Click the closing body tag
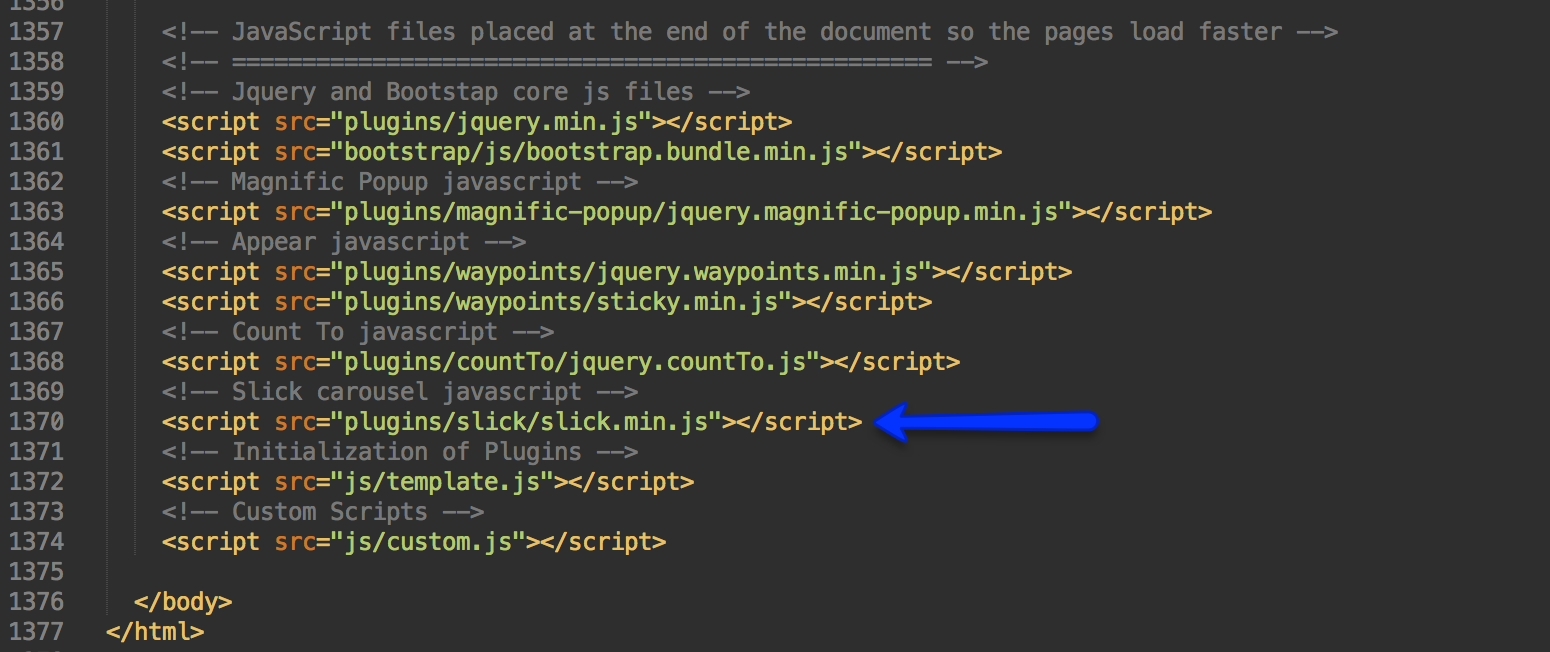 [183, 602]
